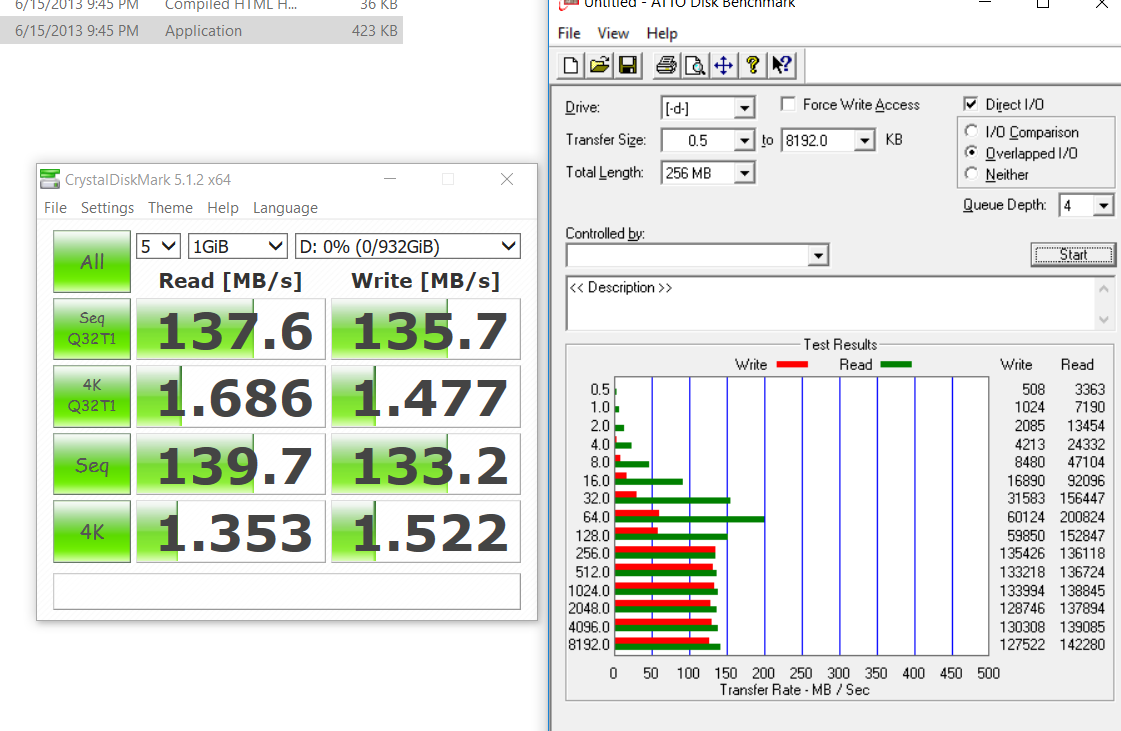Image resolution: width=1121 pixels, height=731 pixels.
Task: Open a saved benchmark file via folder icon
Action: (599, 66)
